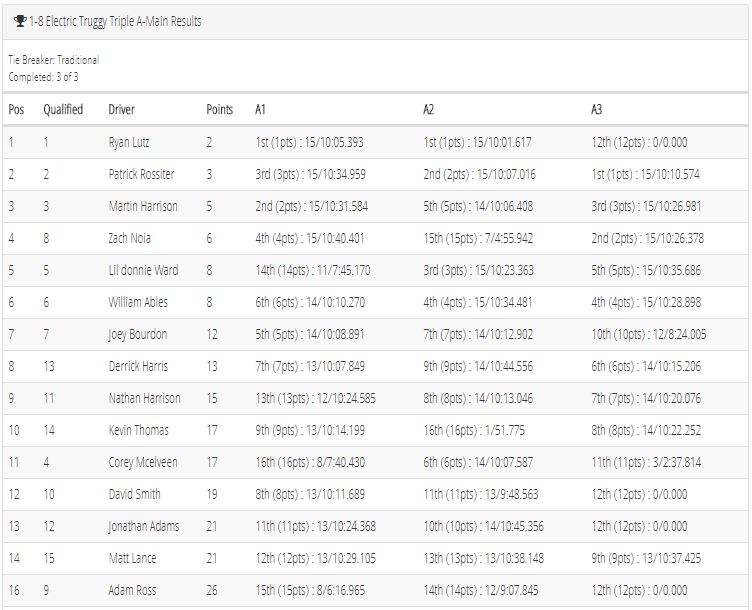Click David Smith's A2 result 13/9:48.563
The height and width of the screenshot is (610, 752).
point(512,494)
